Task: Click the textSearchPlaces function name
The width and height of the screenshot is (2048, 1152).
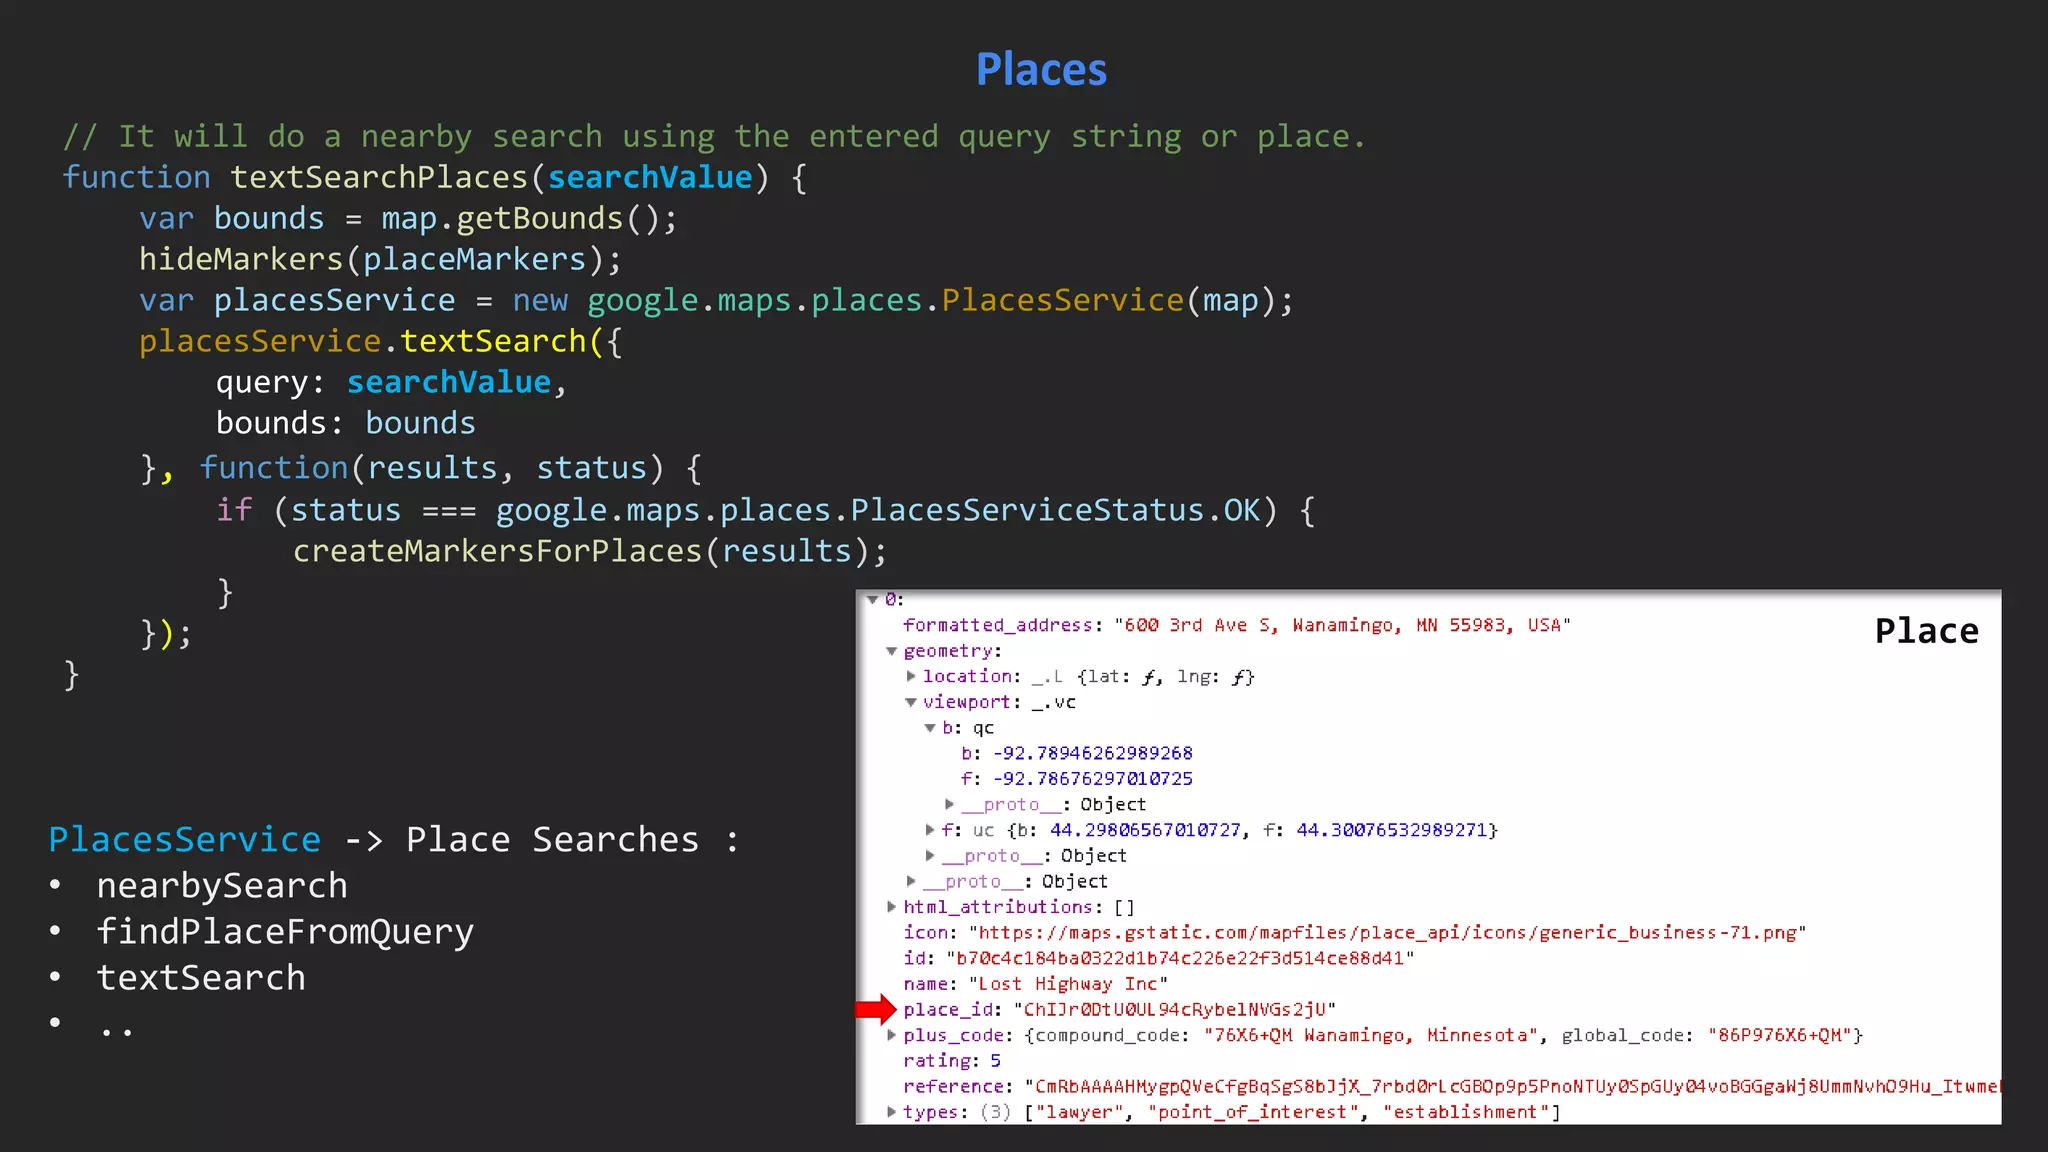Action: tap(379, 178)
